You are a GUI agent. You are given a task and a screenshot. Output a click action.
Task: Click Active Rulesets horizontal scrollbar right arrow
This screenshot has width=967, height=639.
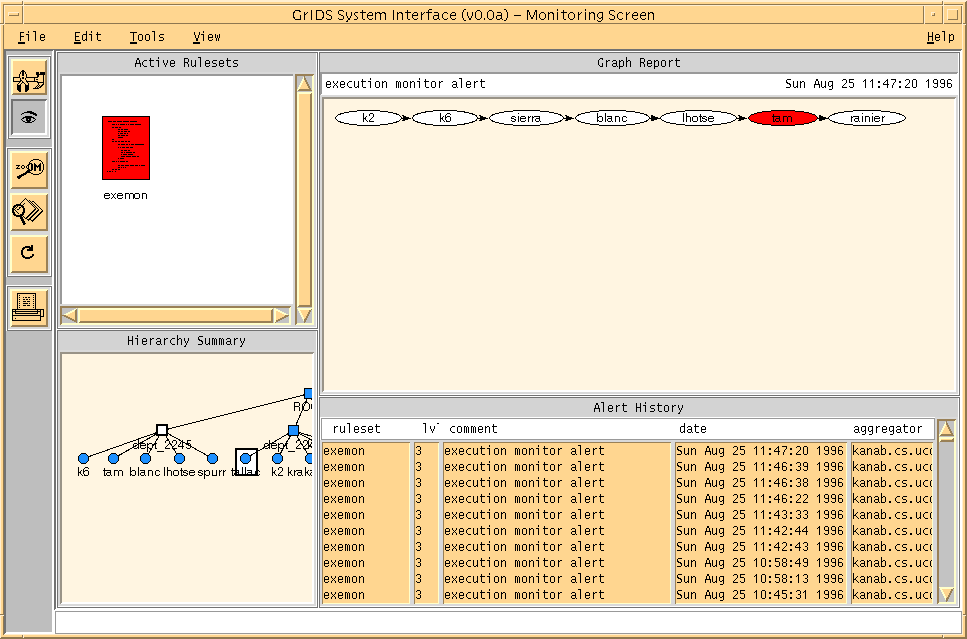click(x=281, y=316)
